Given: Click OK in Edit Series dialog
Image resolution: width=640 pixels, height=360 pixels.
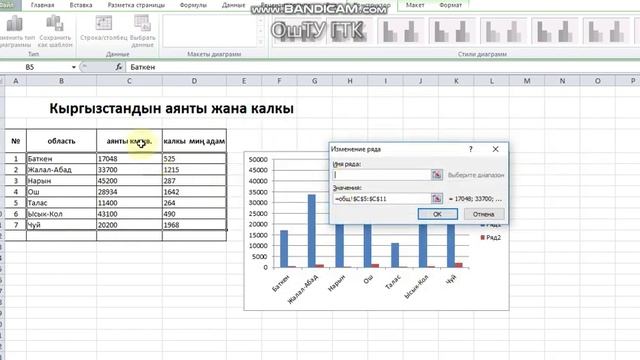Looking at the screenshot, I should (438, 214).
